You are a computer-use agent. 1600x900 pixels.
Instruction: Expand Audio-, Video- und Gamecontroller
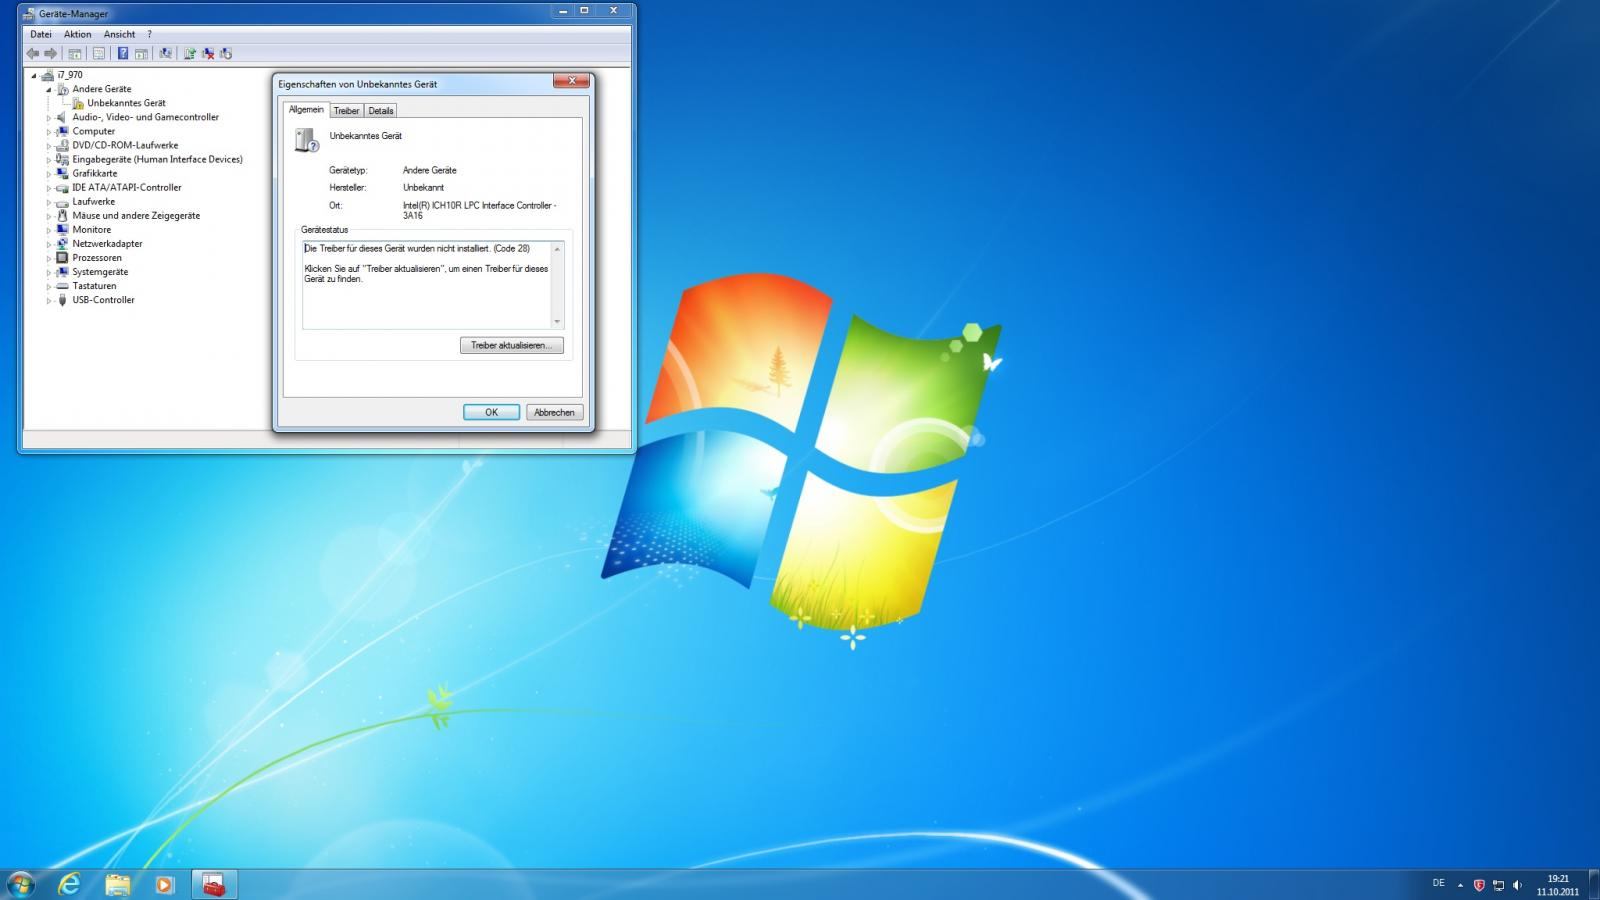(x=48, y=117)
